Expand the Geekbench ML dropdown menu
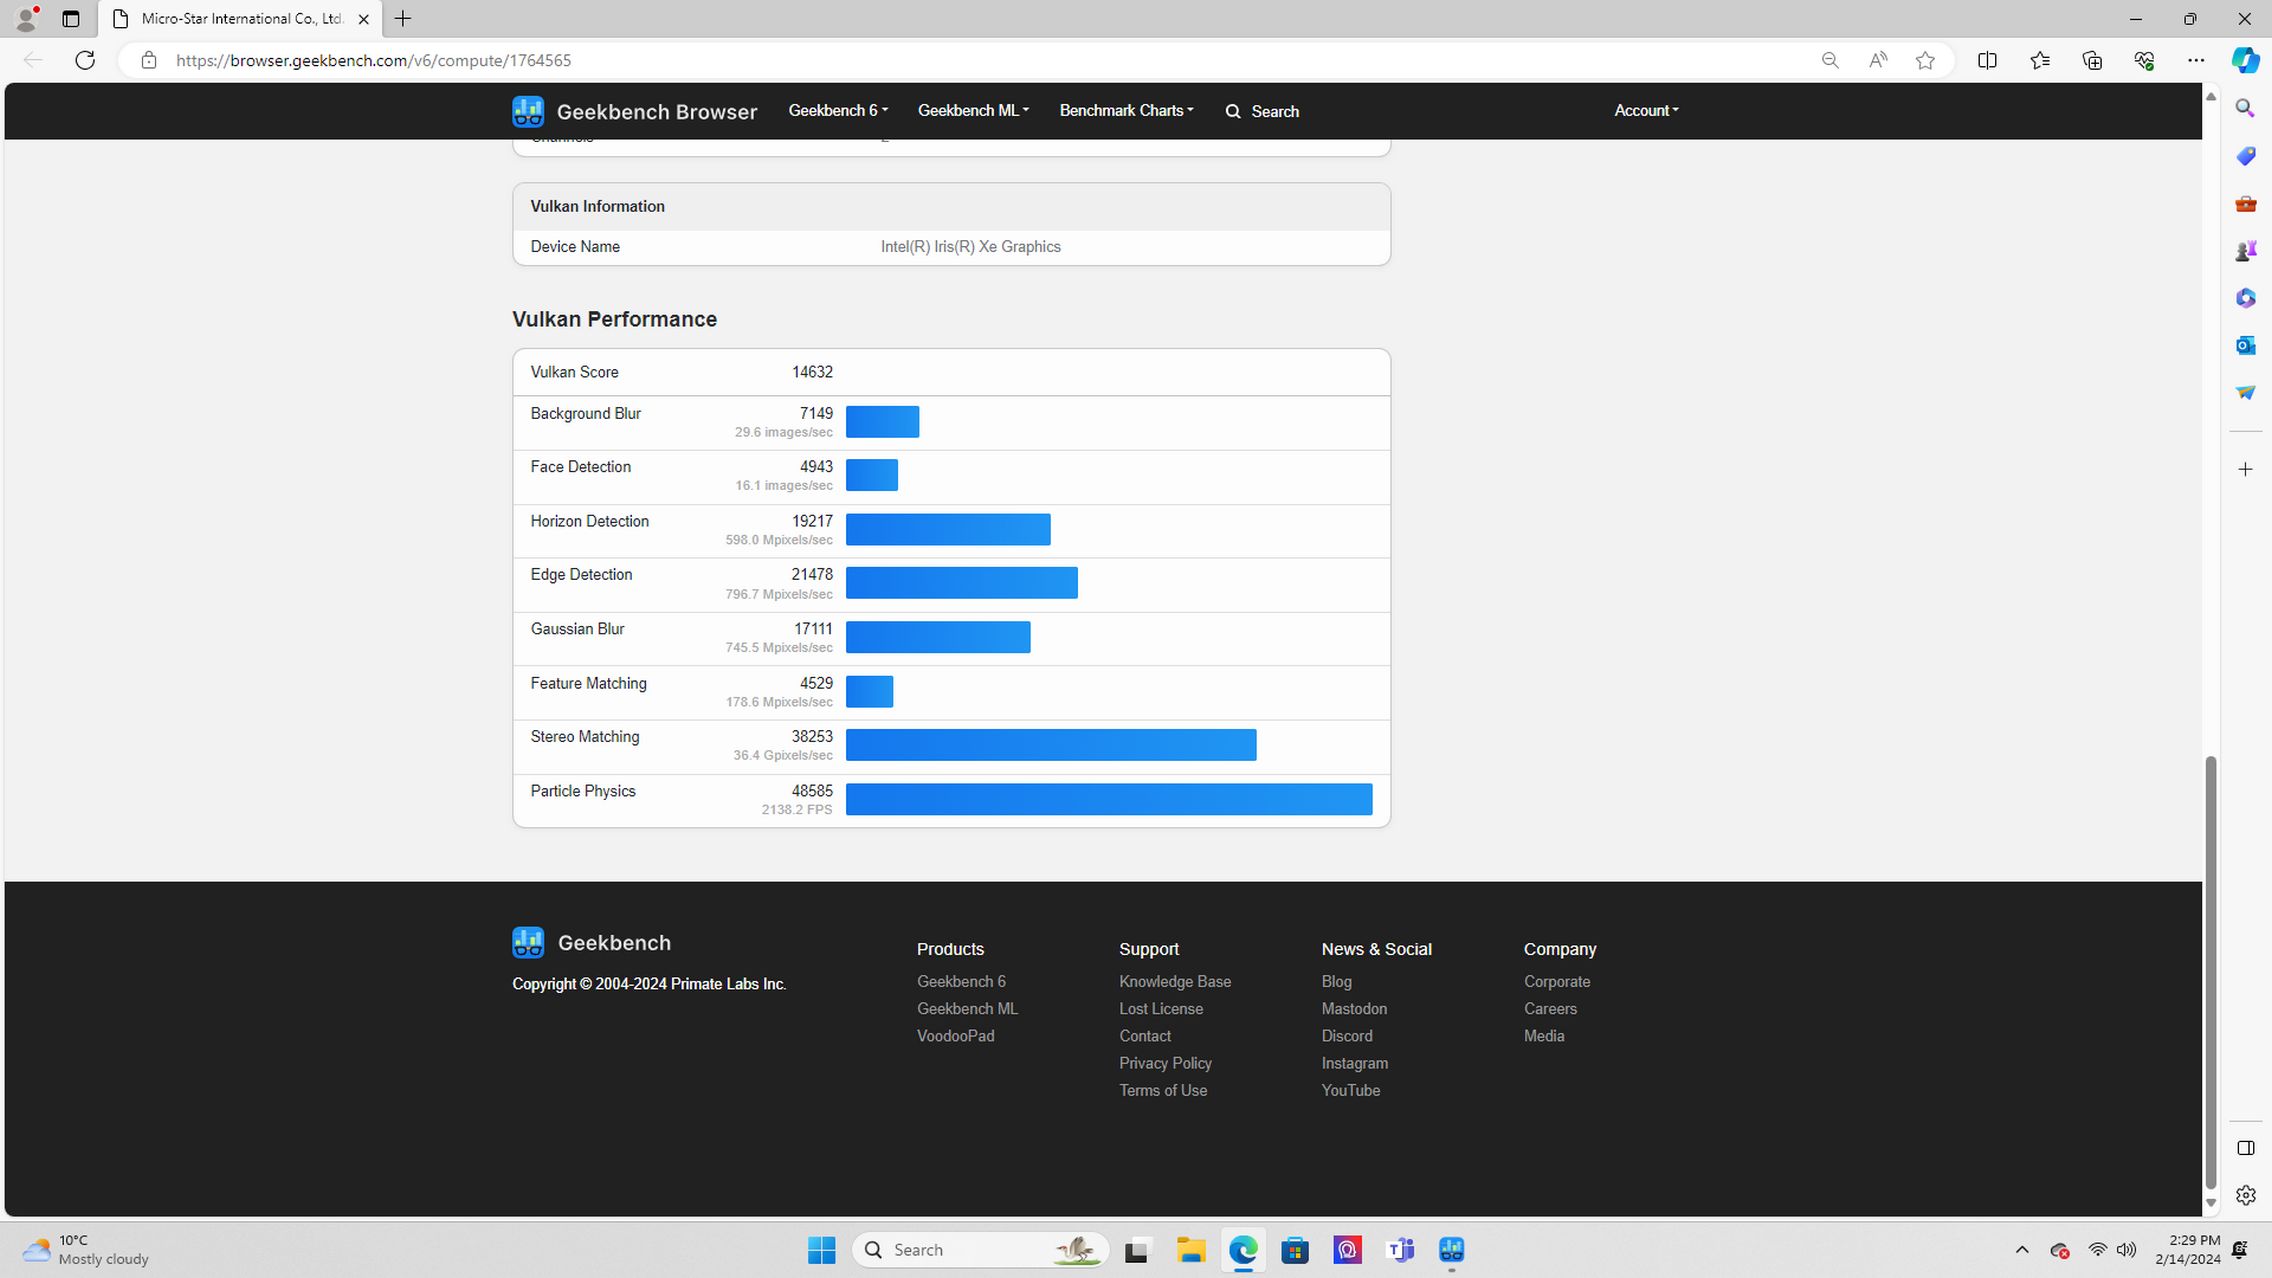The width and height of the screenshot is (2272, 1278). (x=973, y=110)
